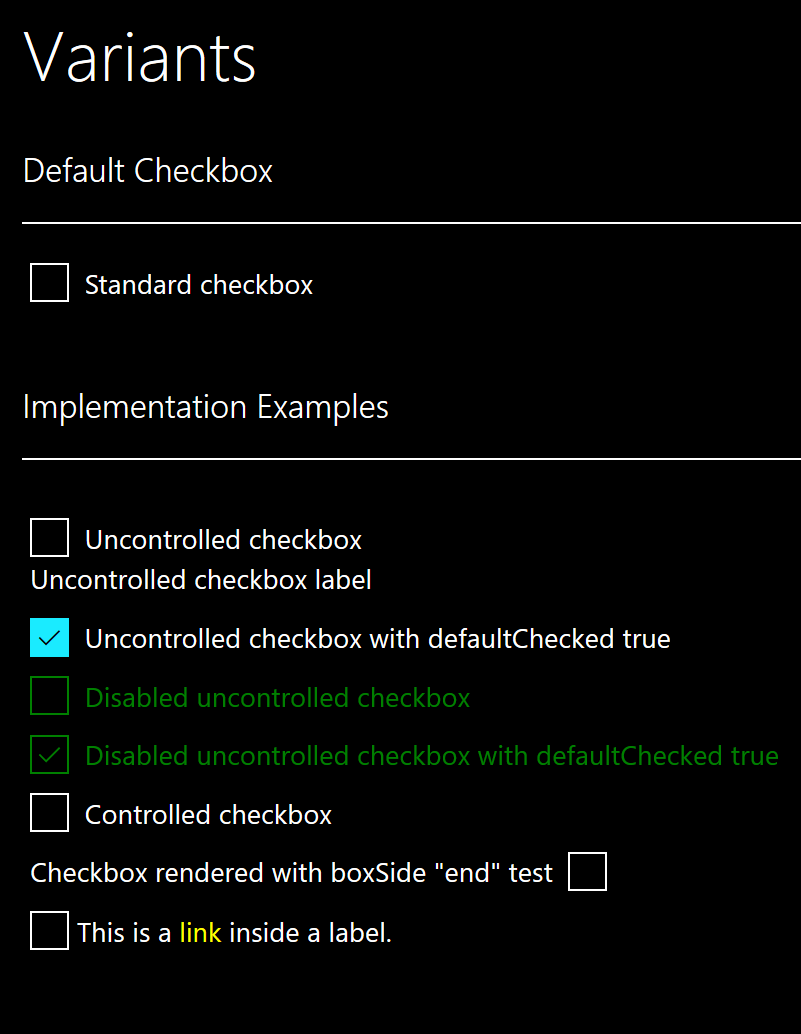801x1034 pixels.
Task: Check the checkbox containing a link label
Action: pyautogui.click(x=49, y=931)
